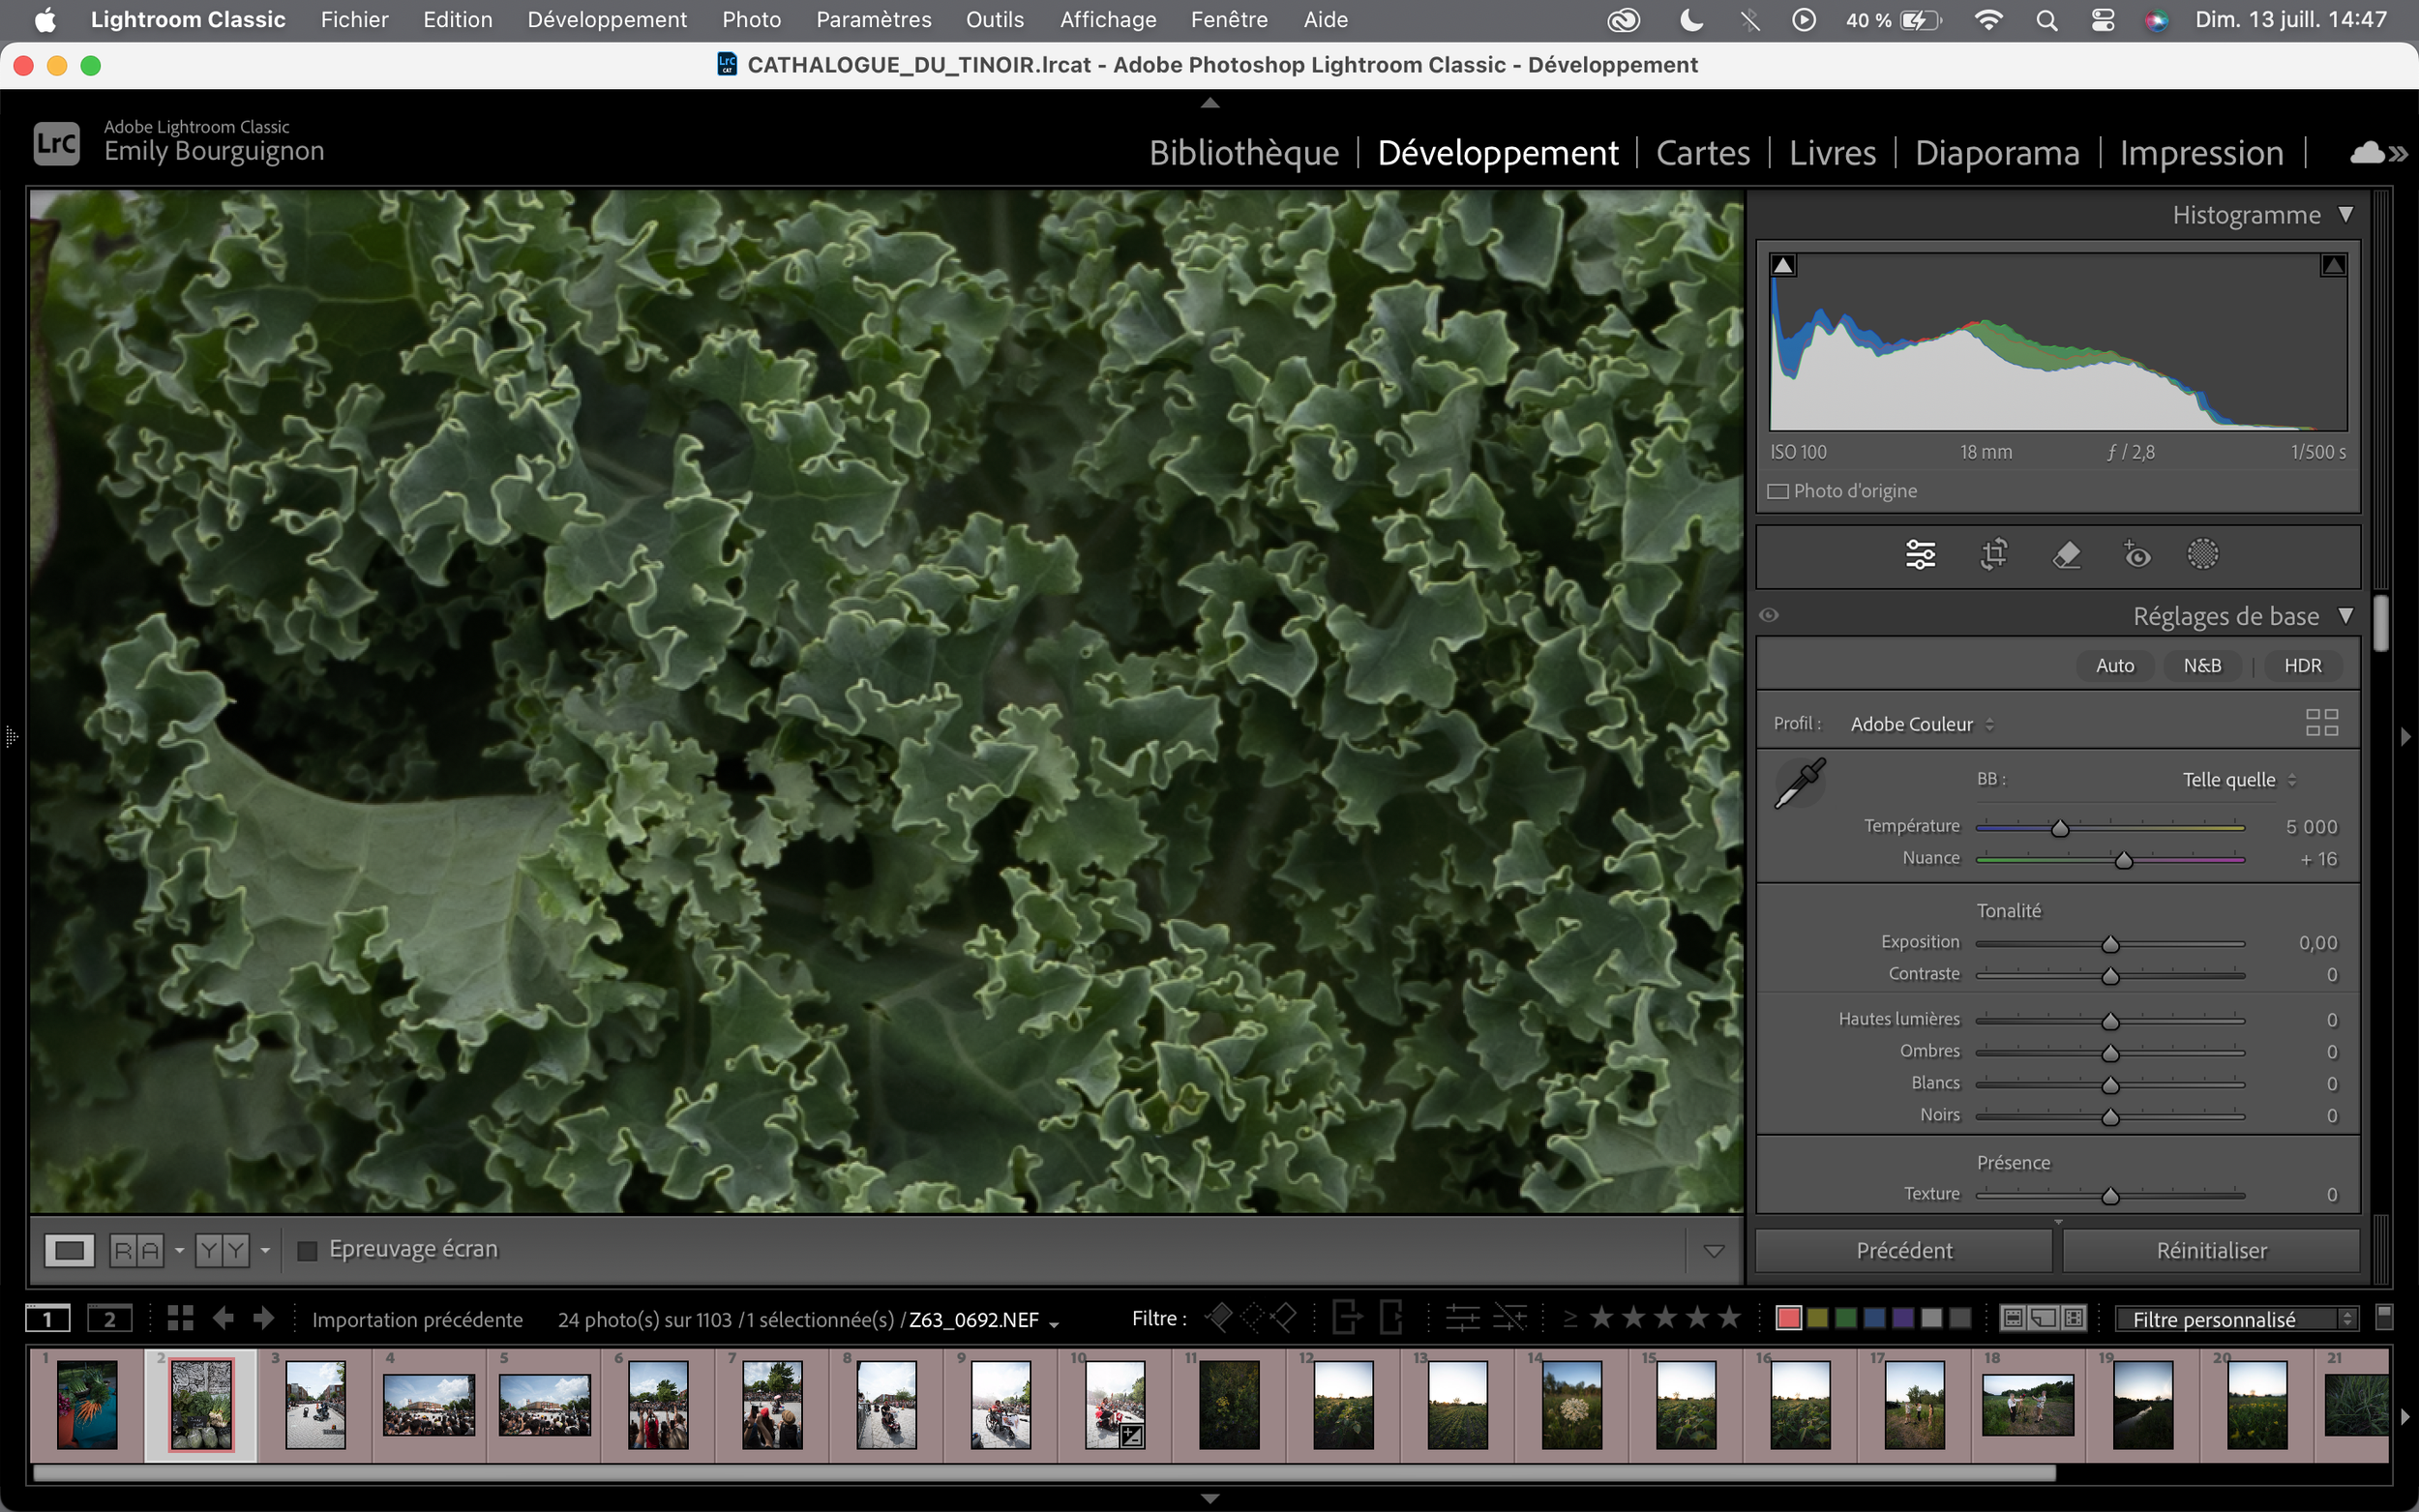Click the Réinitialiser button
Viewport: 2419px width, 1512px height.
coord(2210,1250)
